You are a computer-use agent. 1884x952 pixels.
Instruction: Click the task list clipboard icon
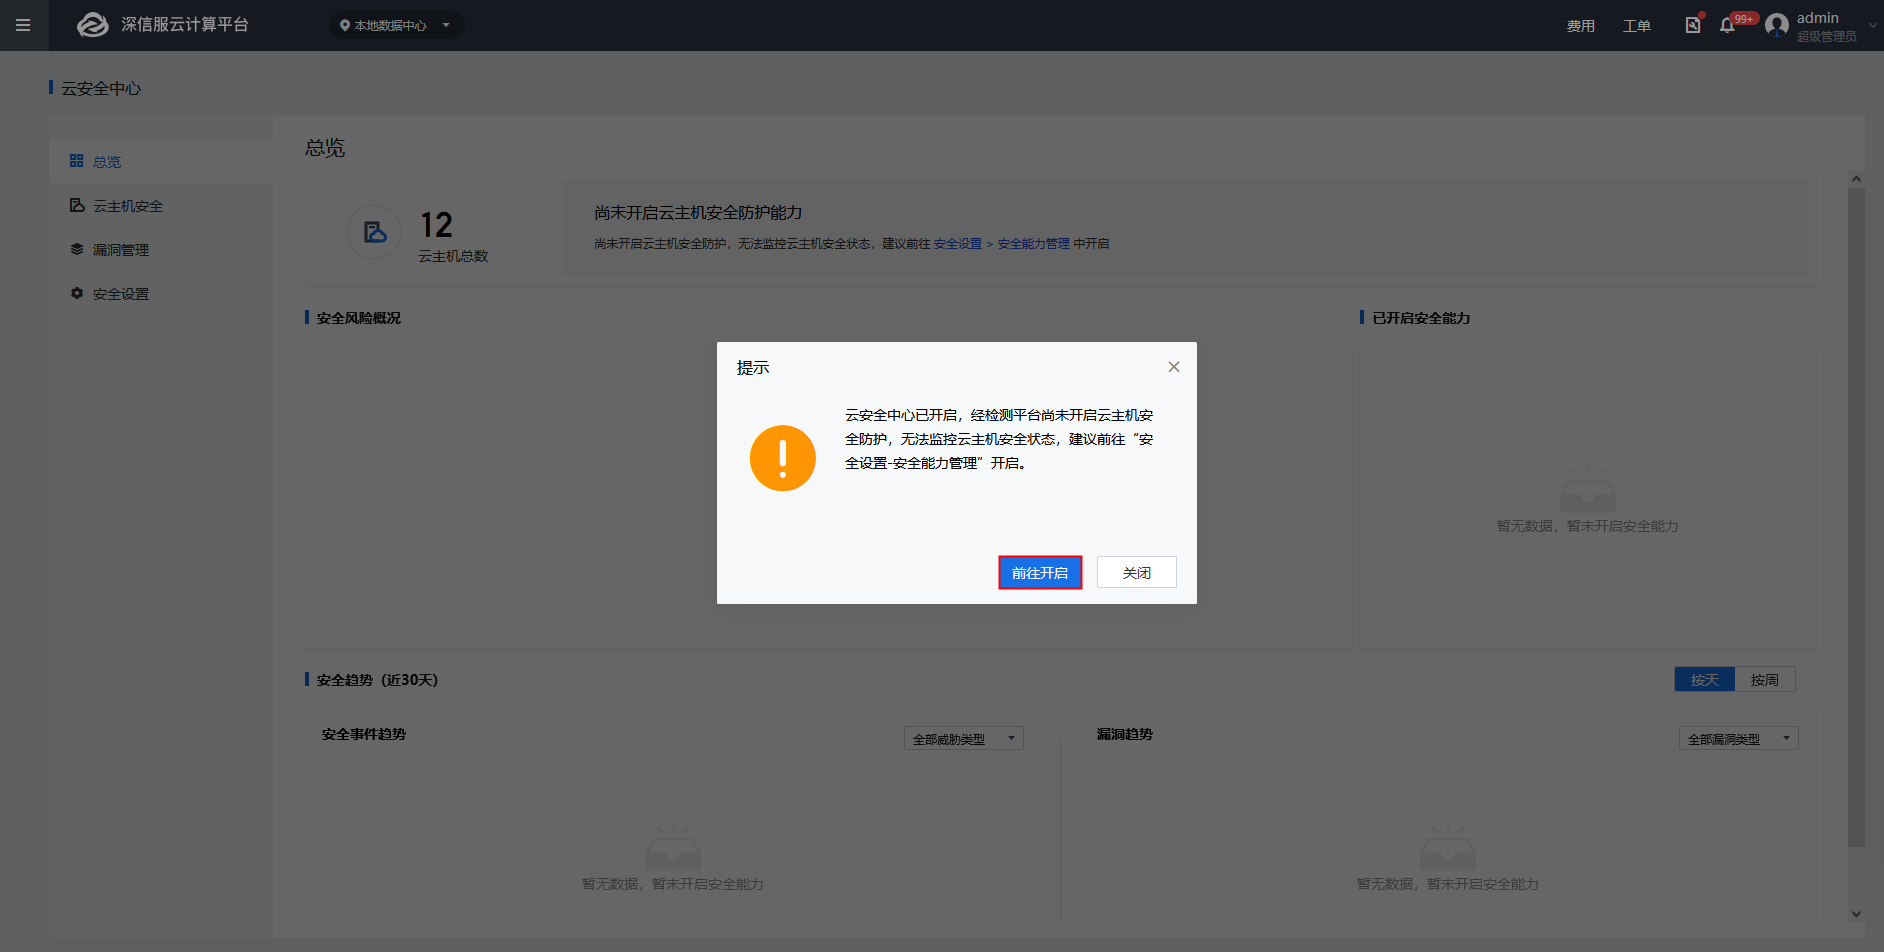(1692, 25)
